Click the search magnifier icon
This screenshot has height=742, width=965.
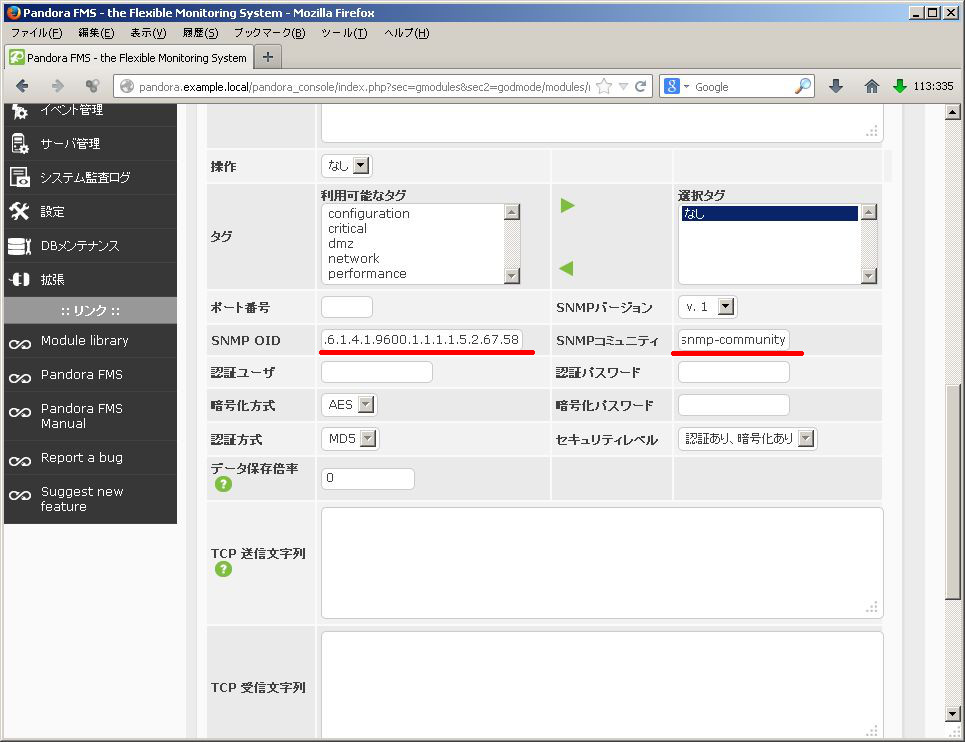(x=803, y=86)
